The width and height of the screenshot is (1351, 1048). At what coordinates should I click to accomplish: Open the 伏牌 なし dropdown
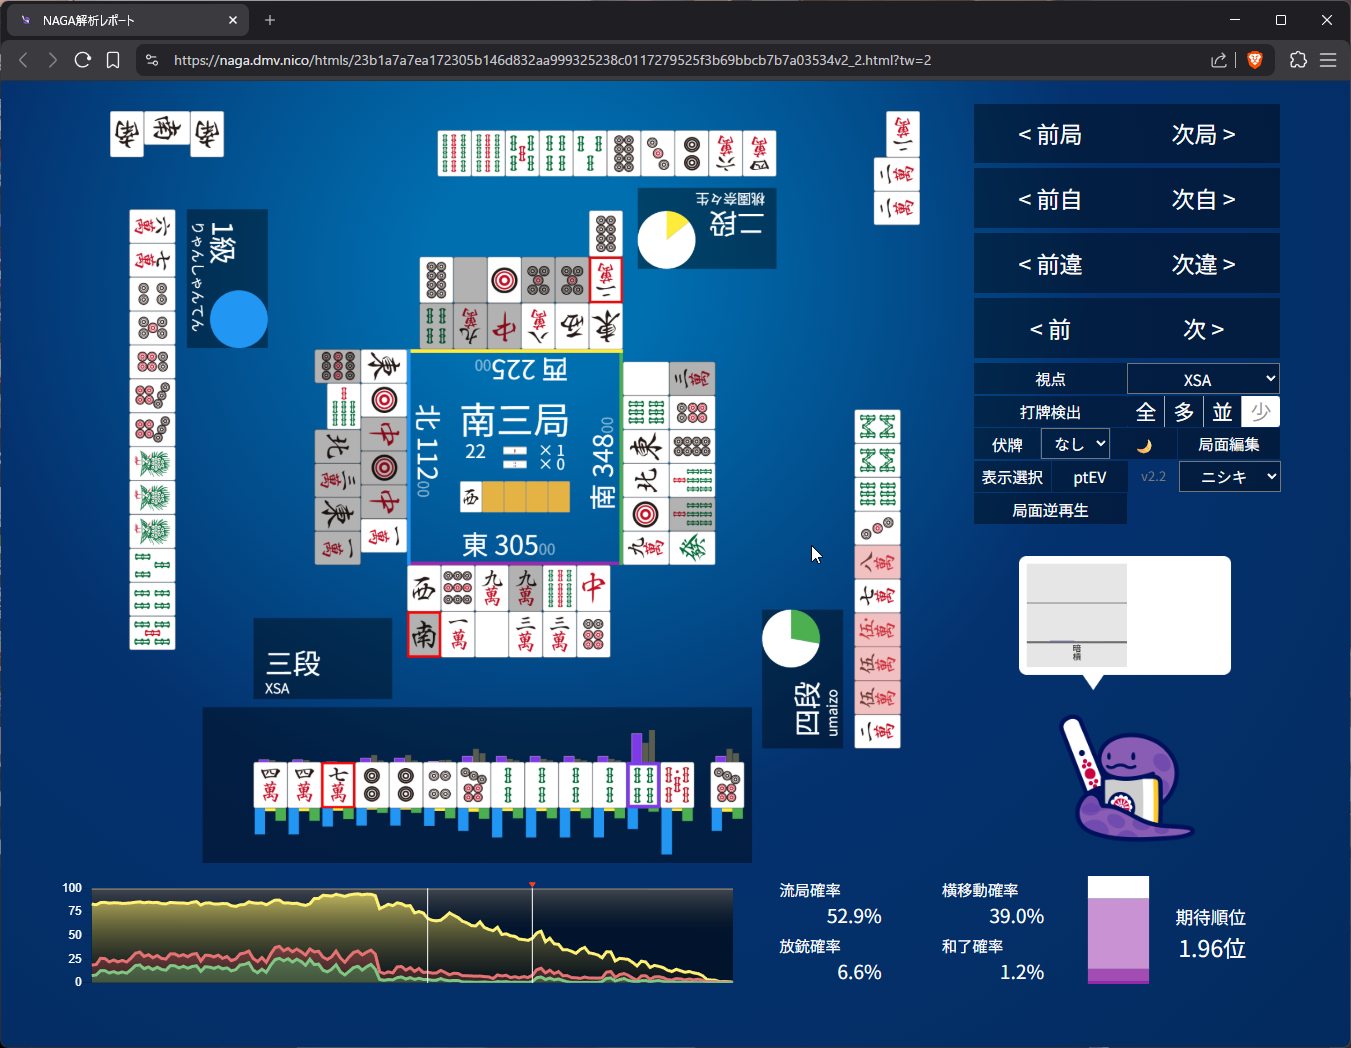coord(1076,444)
